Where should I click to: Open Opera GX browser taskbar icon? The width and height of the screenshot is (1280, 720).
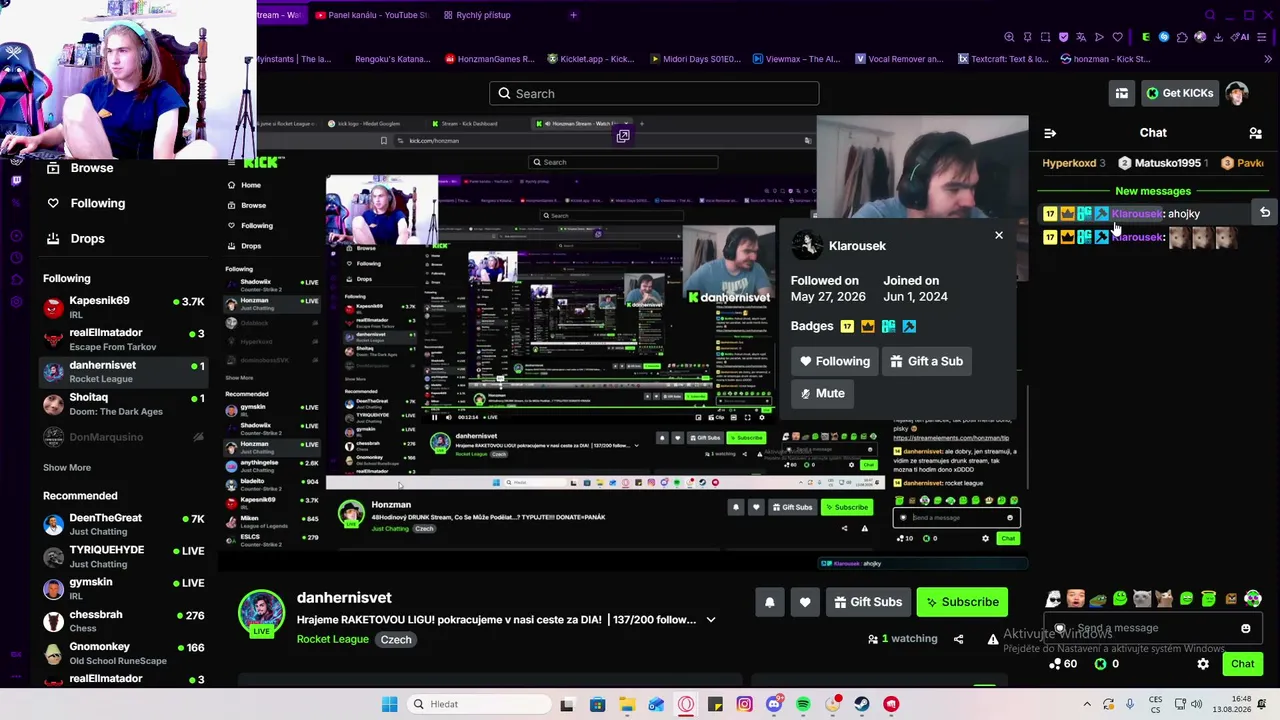click(685, 704)
